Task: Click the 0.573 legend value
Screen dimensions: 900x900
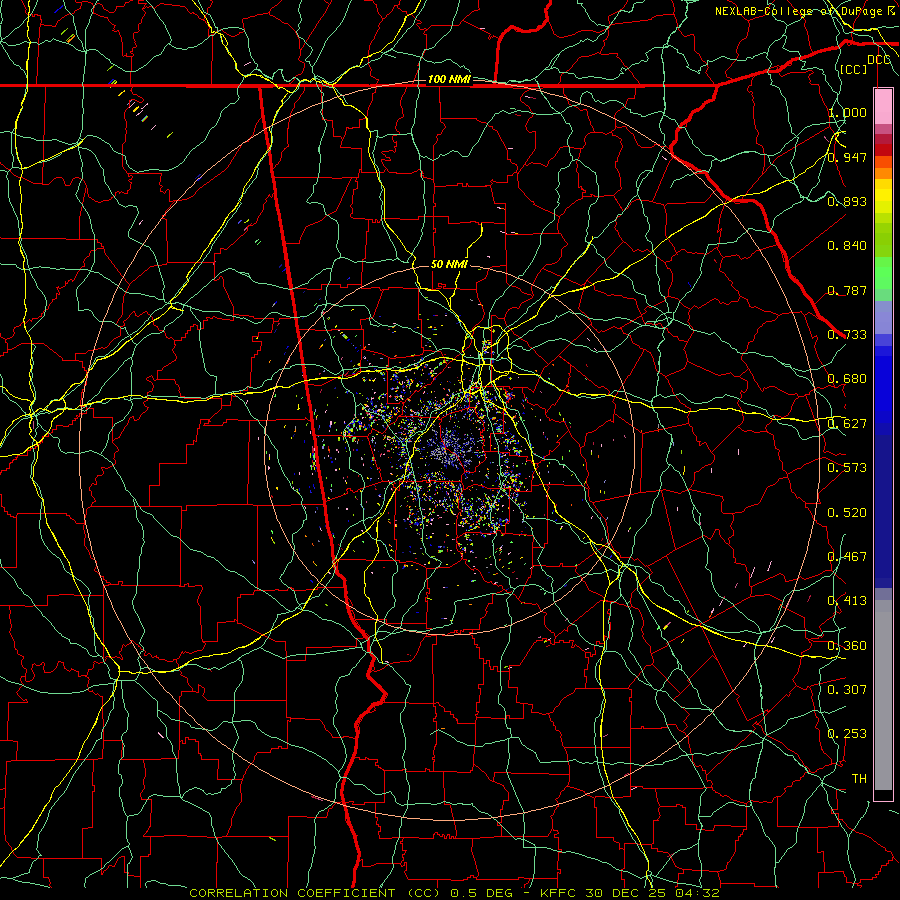Action: pyautogui.click(x=847, y=468)
